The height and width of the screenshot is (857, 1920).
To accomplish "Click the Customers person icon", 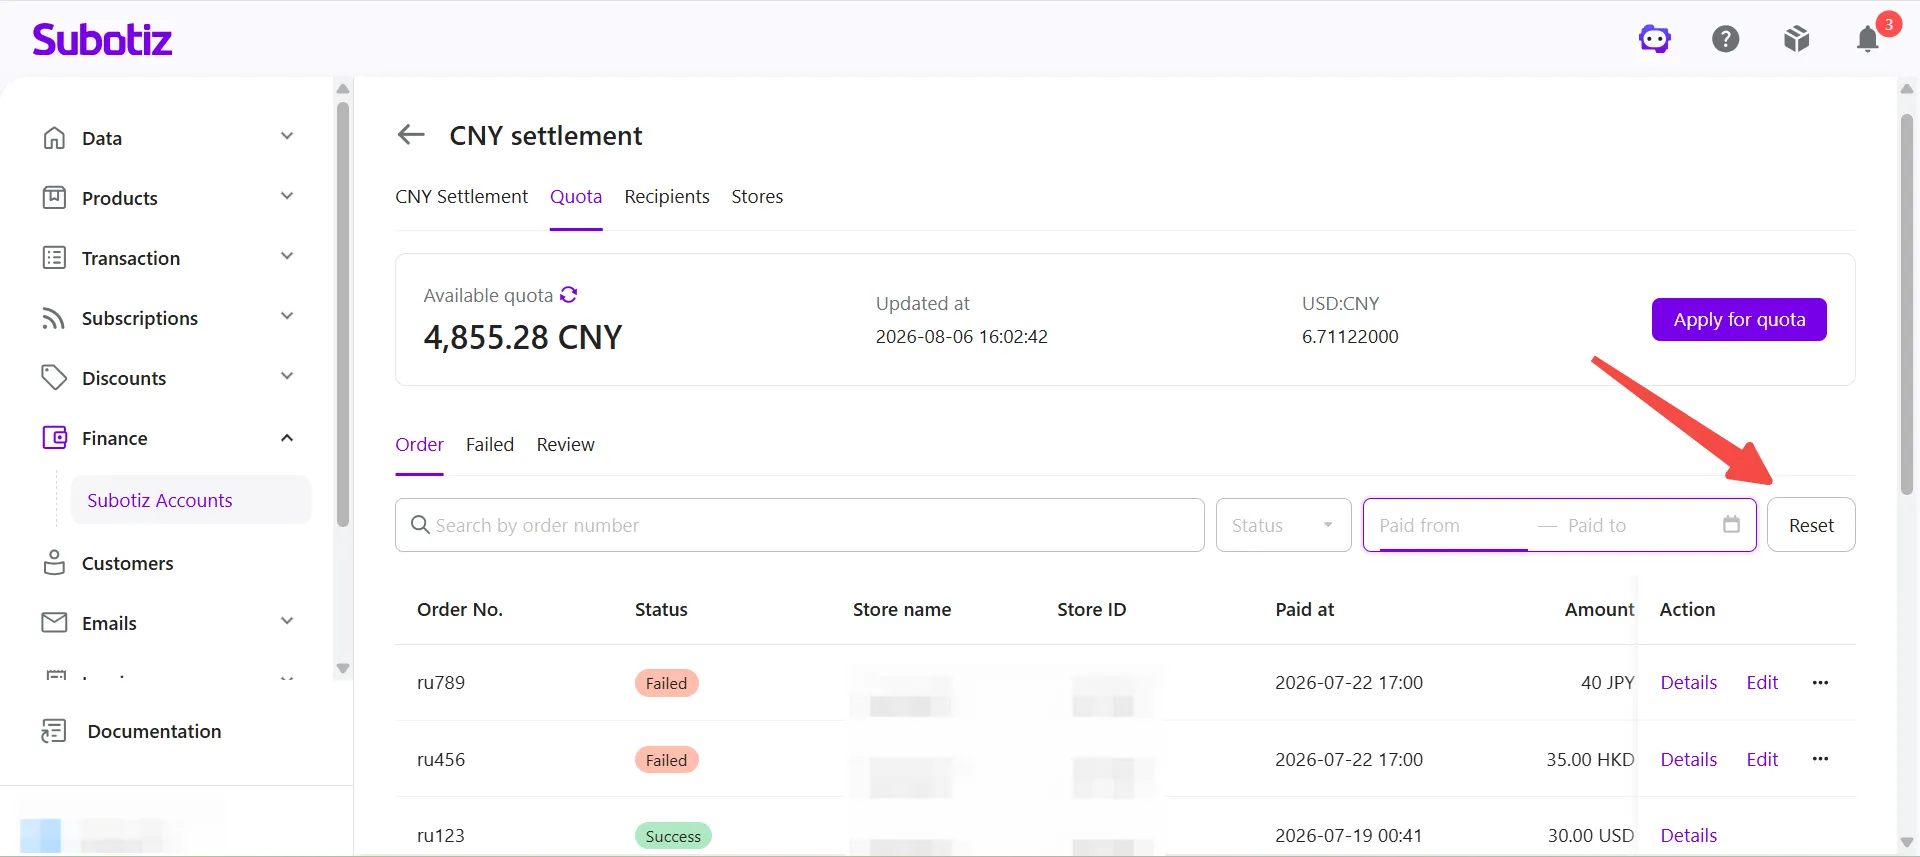I will pos(54,562).
